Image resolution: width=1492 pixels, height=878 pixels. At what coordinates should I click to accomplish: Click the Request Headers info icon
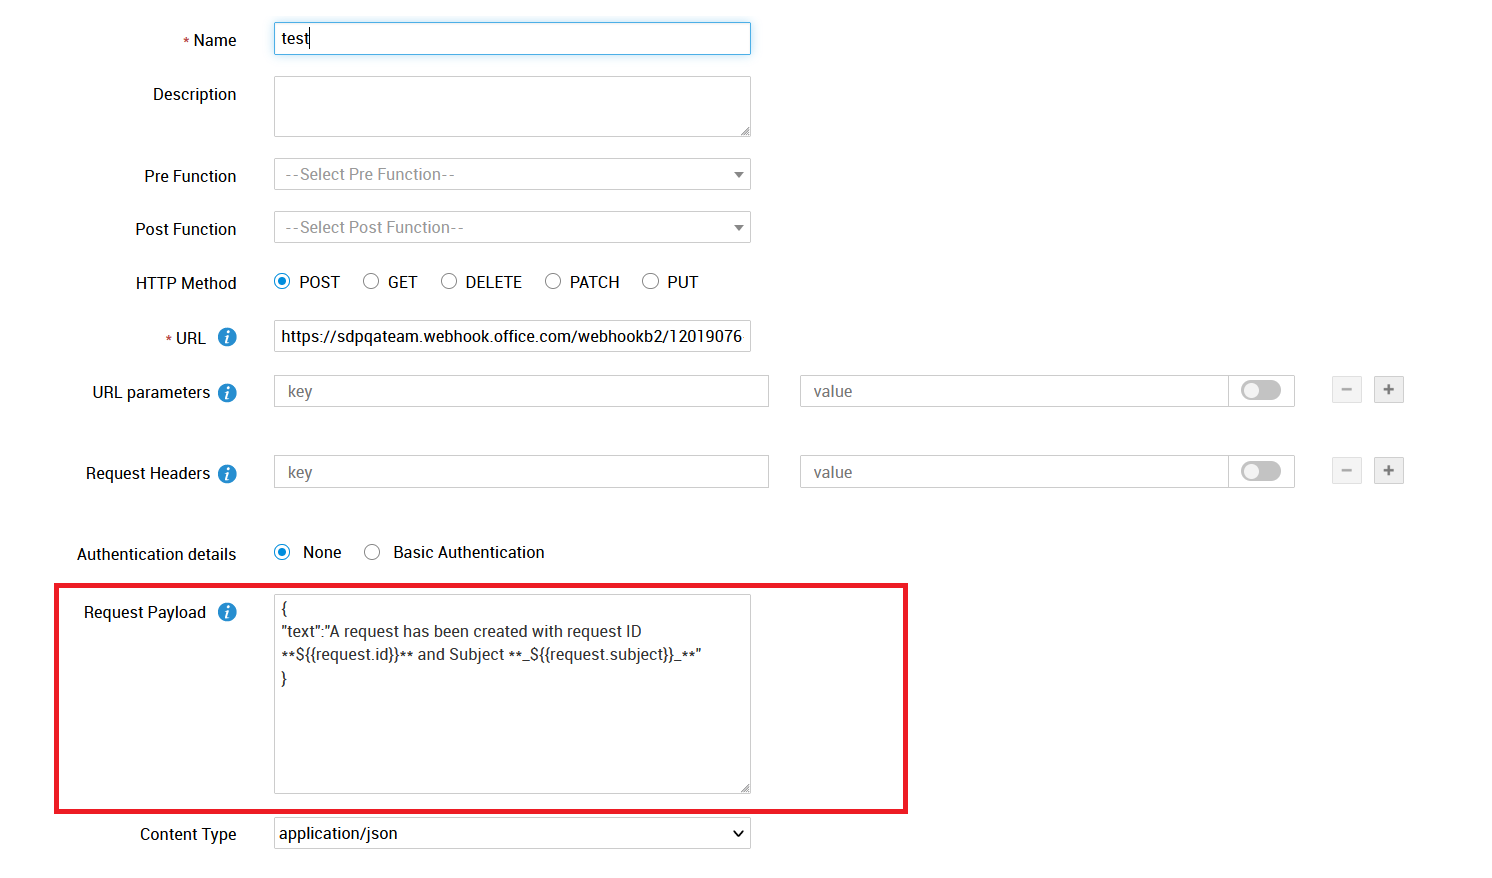(x=227, y=474)
